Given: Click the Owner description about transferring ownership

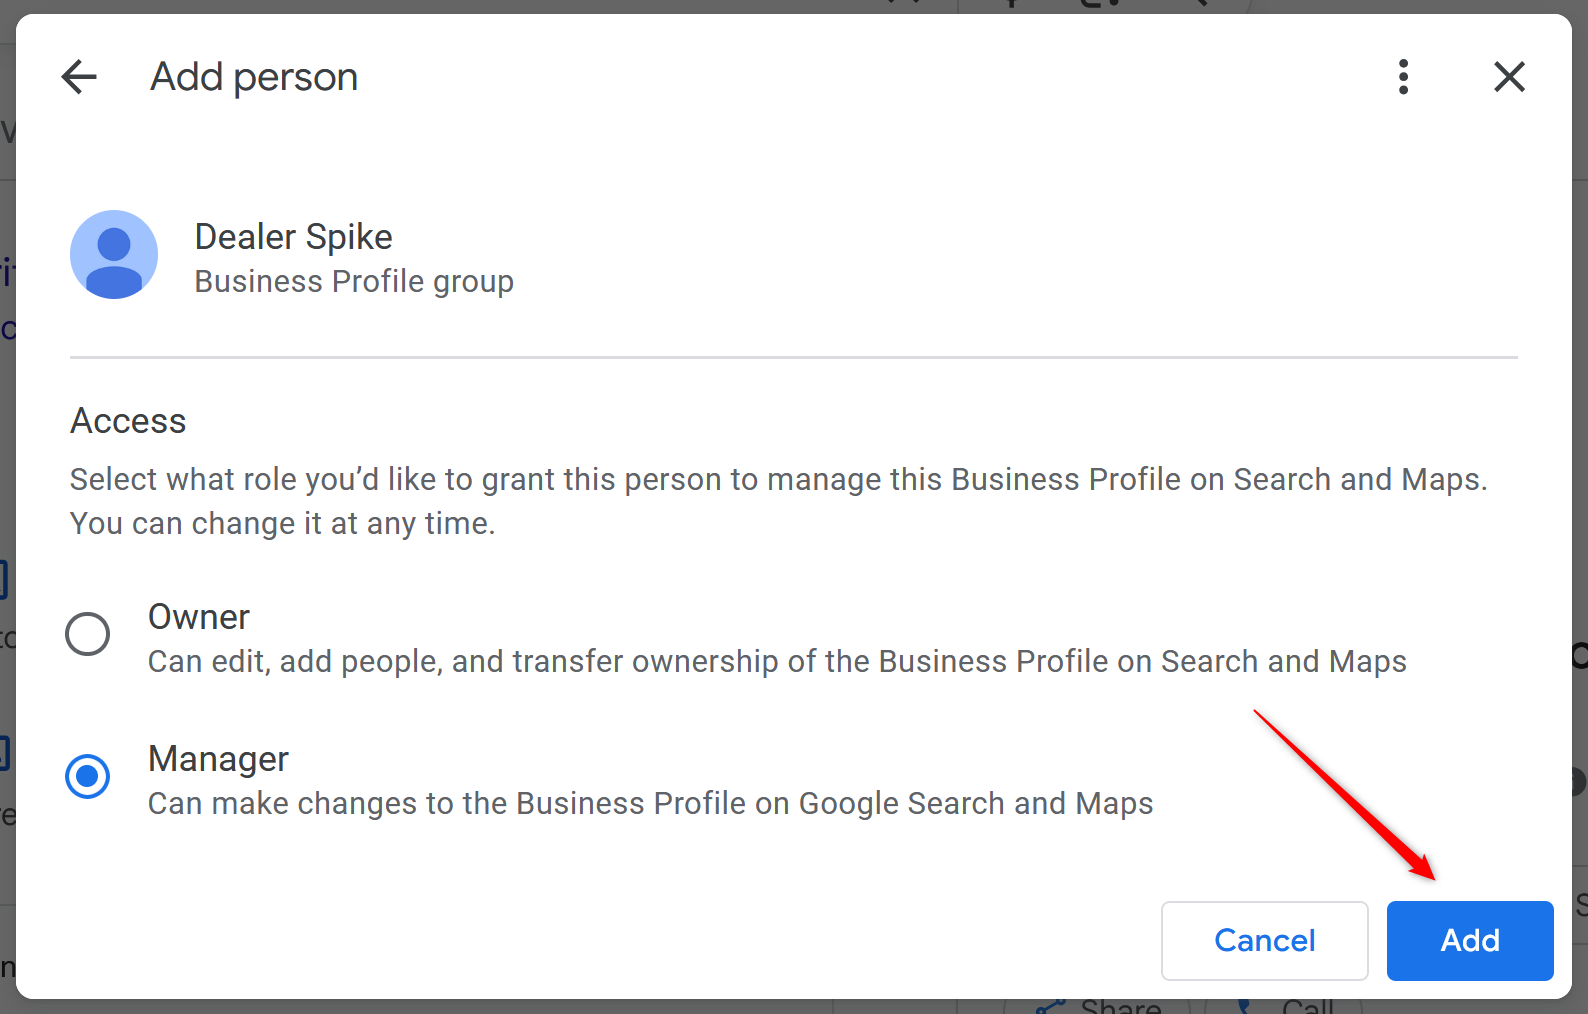Looking at the screenshot, I should click(x=777, y=662).
